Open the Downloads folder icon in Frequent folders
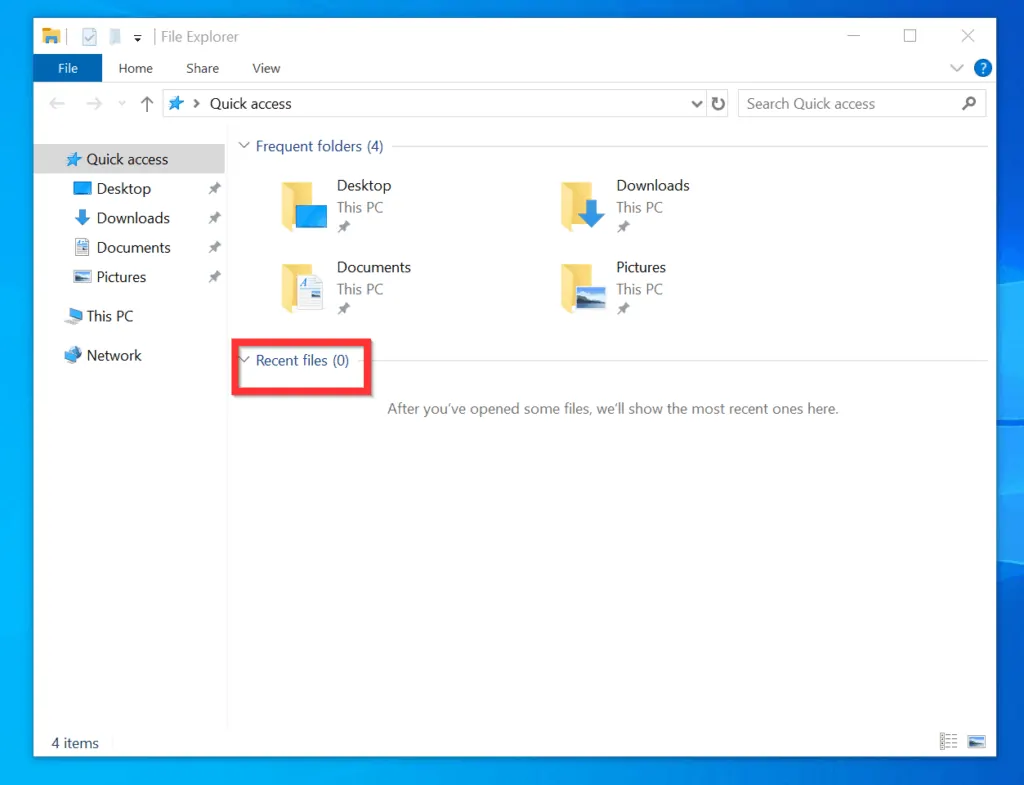This screenshot has height=785, width=1024. point(583,206)
